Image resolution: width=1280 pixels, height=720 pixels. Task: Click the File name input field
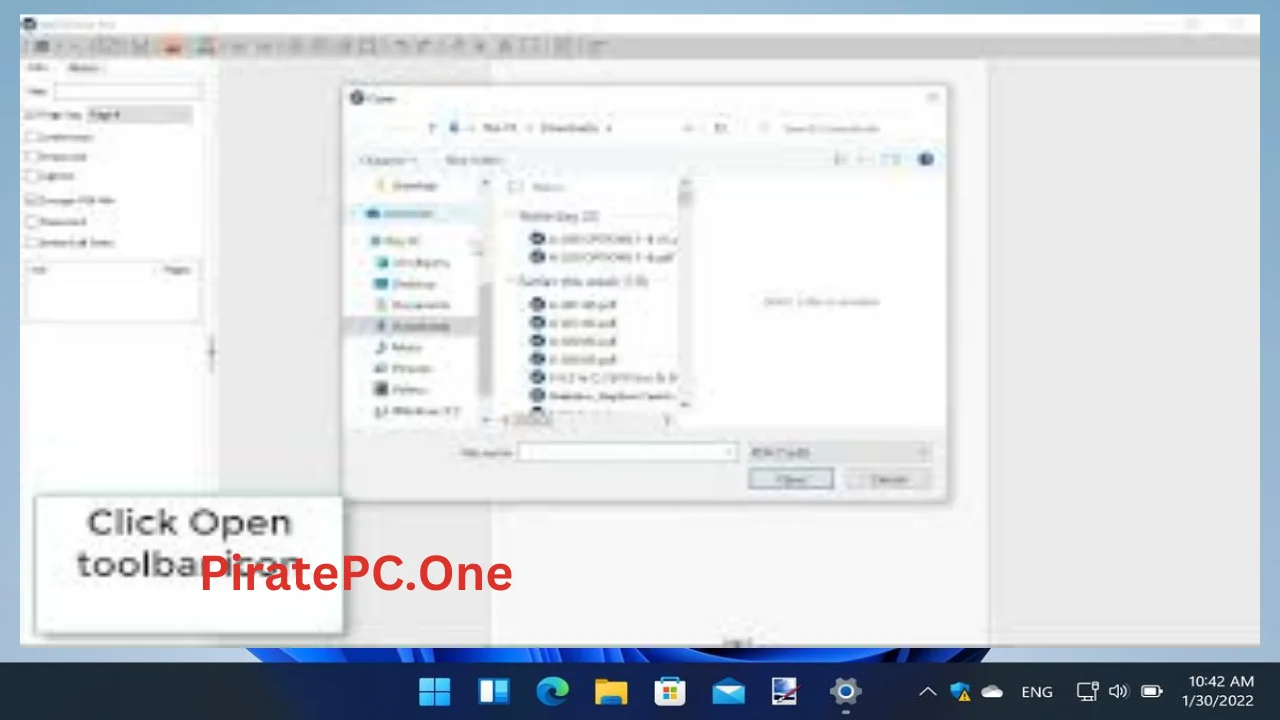point(627,453)
